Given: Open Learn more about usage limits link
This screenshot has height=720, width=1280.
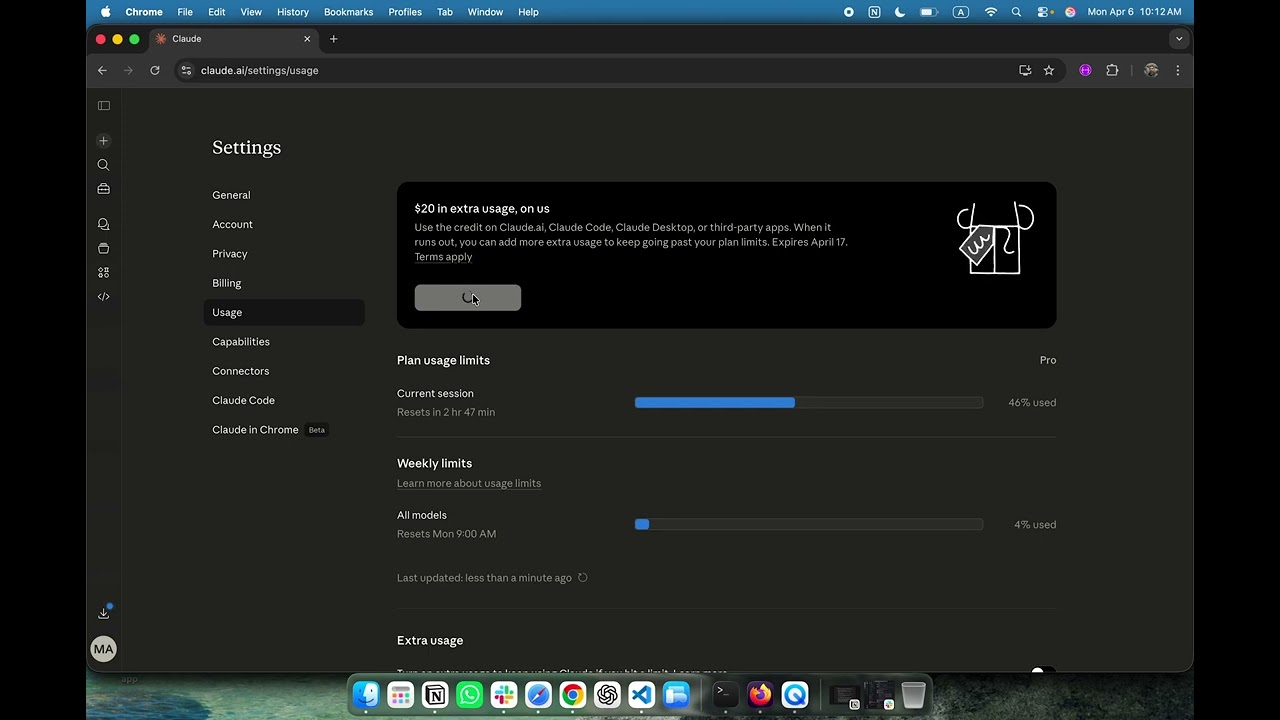Looking at the screenshot, I should pyautogui.click(x=469, y=483).
